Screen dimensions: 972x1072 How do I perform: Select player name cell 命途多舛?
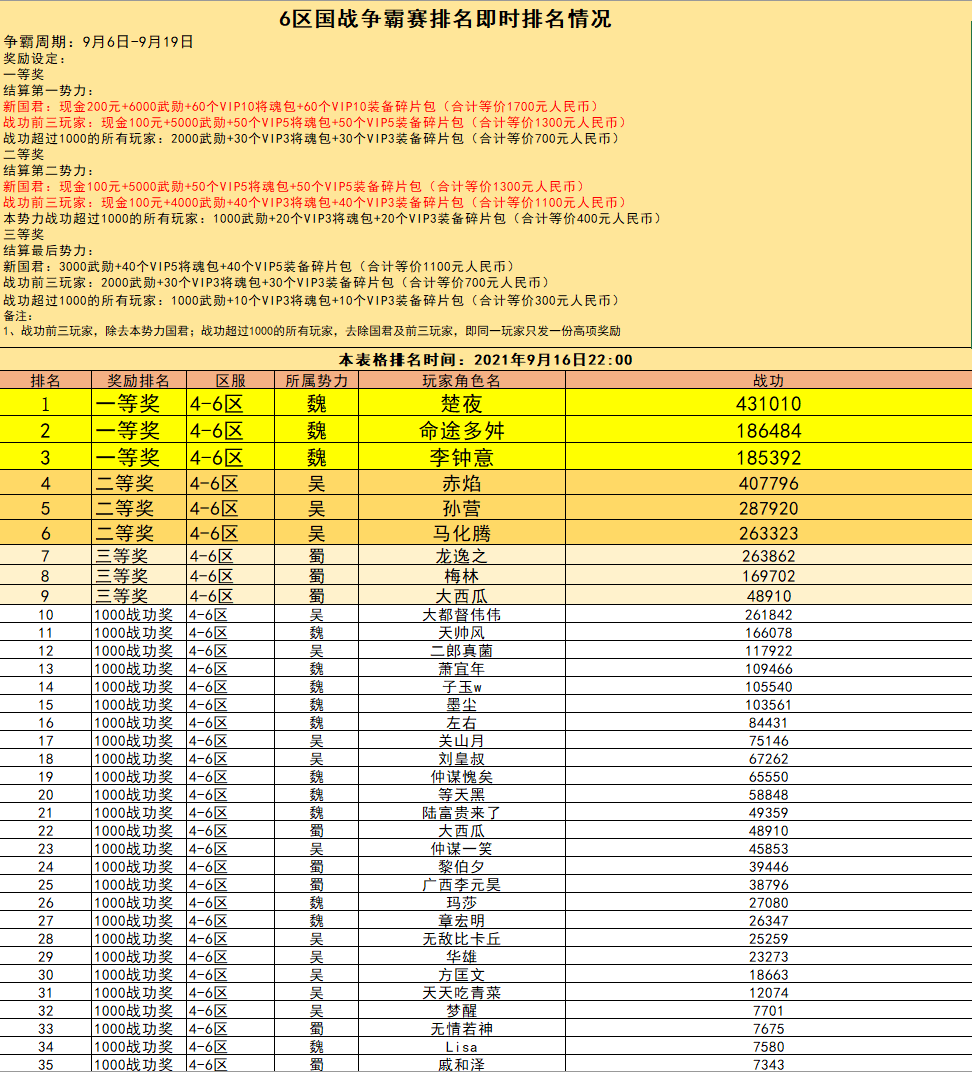(x=461, y=430)
